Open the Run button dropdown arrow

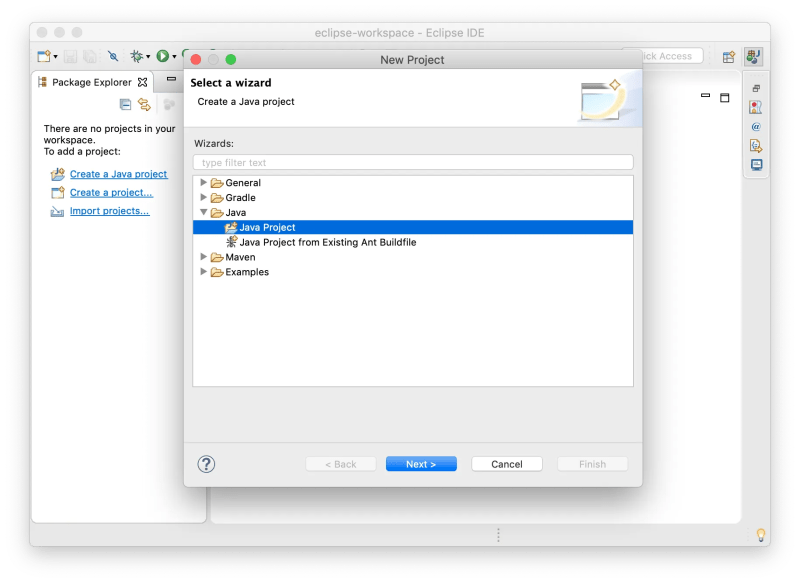pos(174,57)
